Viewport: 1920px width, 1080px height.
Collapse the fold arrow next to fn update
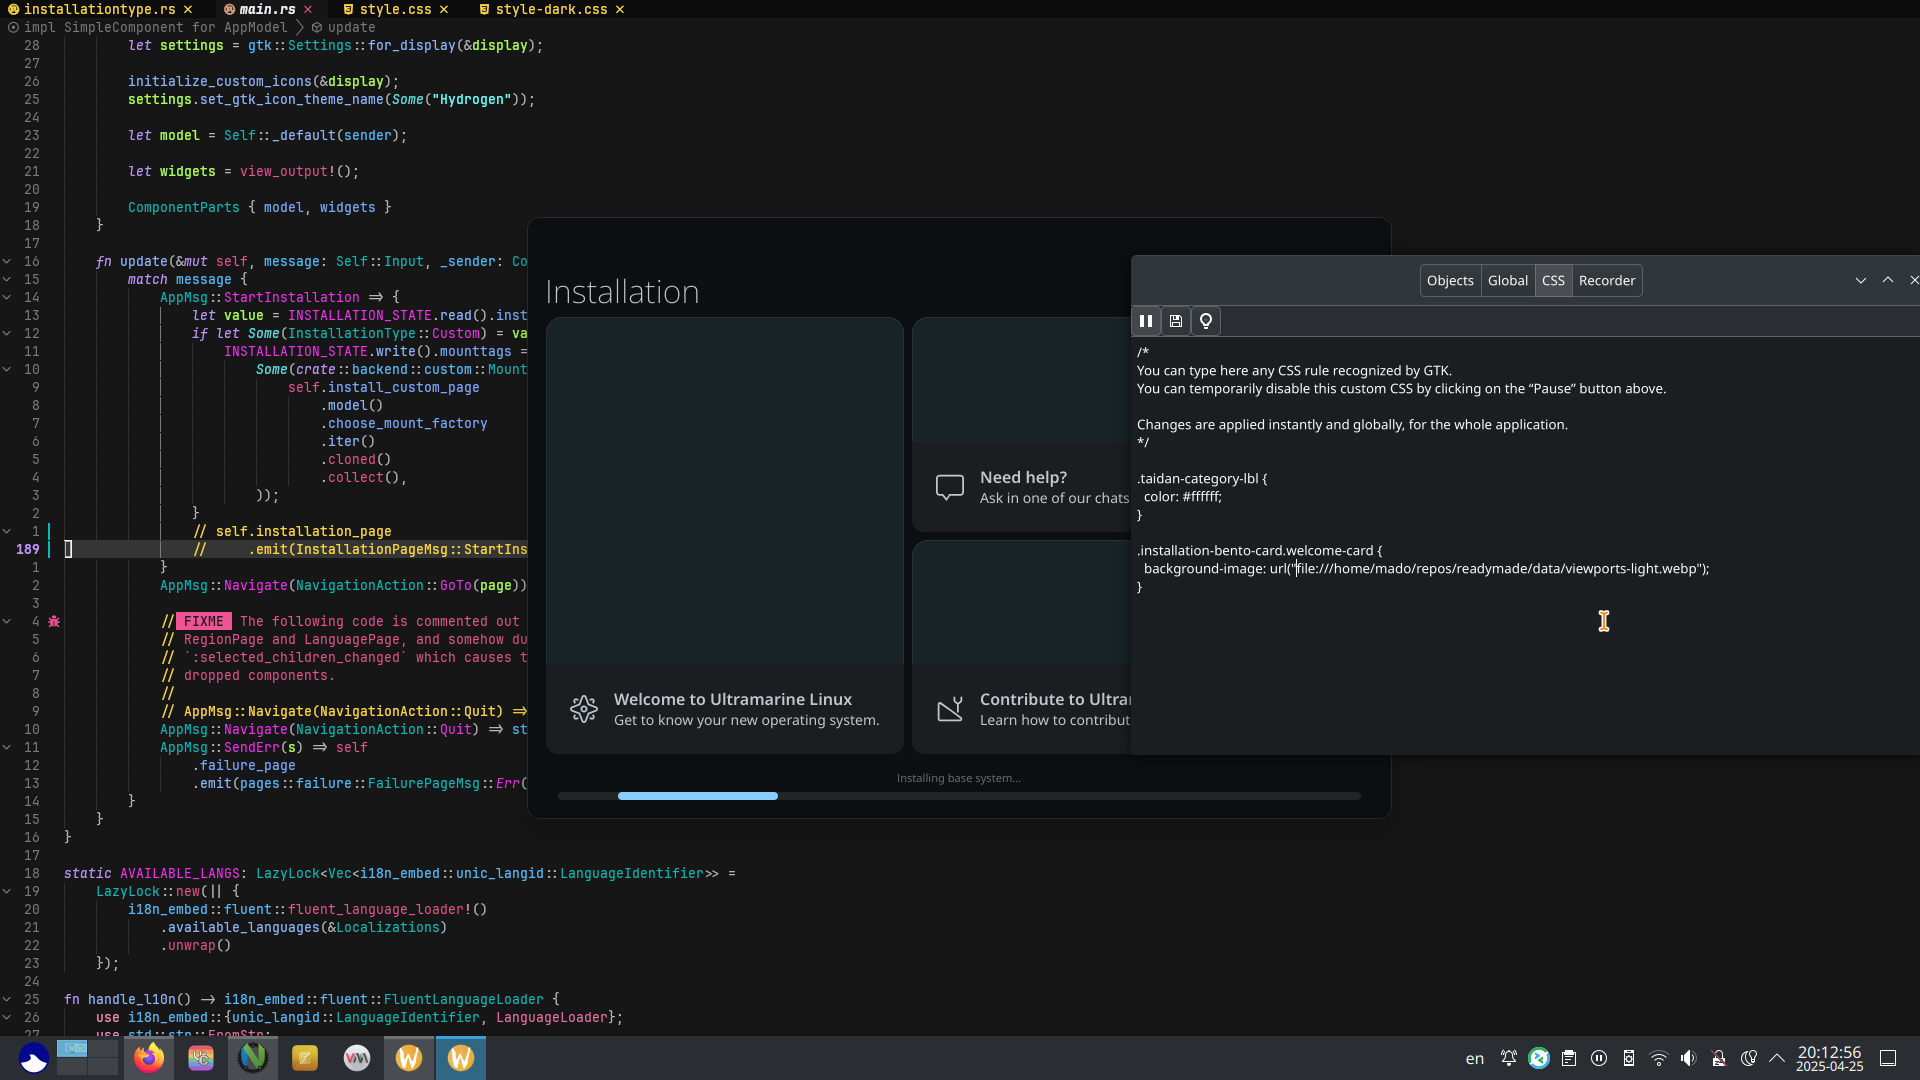point(7,262)
